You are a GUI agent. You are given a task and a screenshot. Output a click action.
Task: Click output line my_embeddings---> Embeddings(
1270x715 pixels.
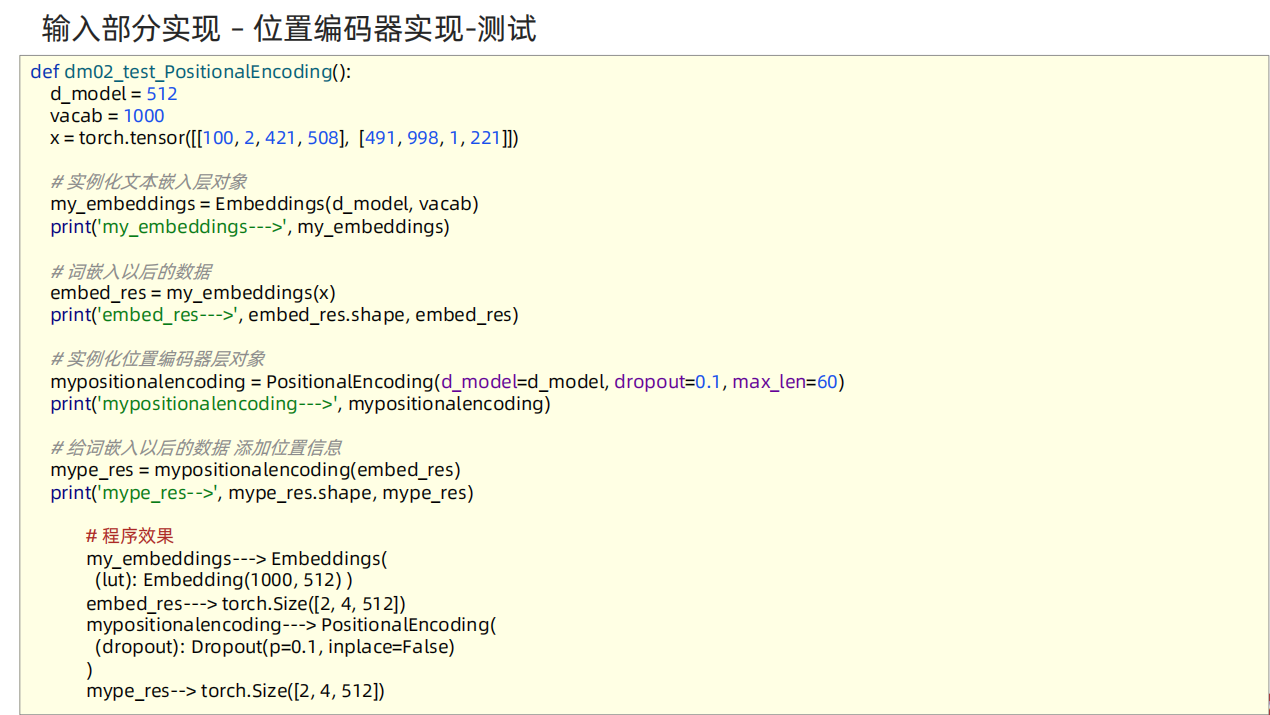(x=236, y=558)
